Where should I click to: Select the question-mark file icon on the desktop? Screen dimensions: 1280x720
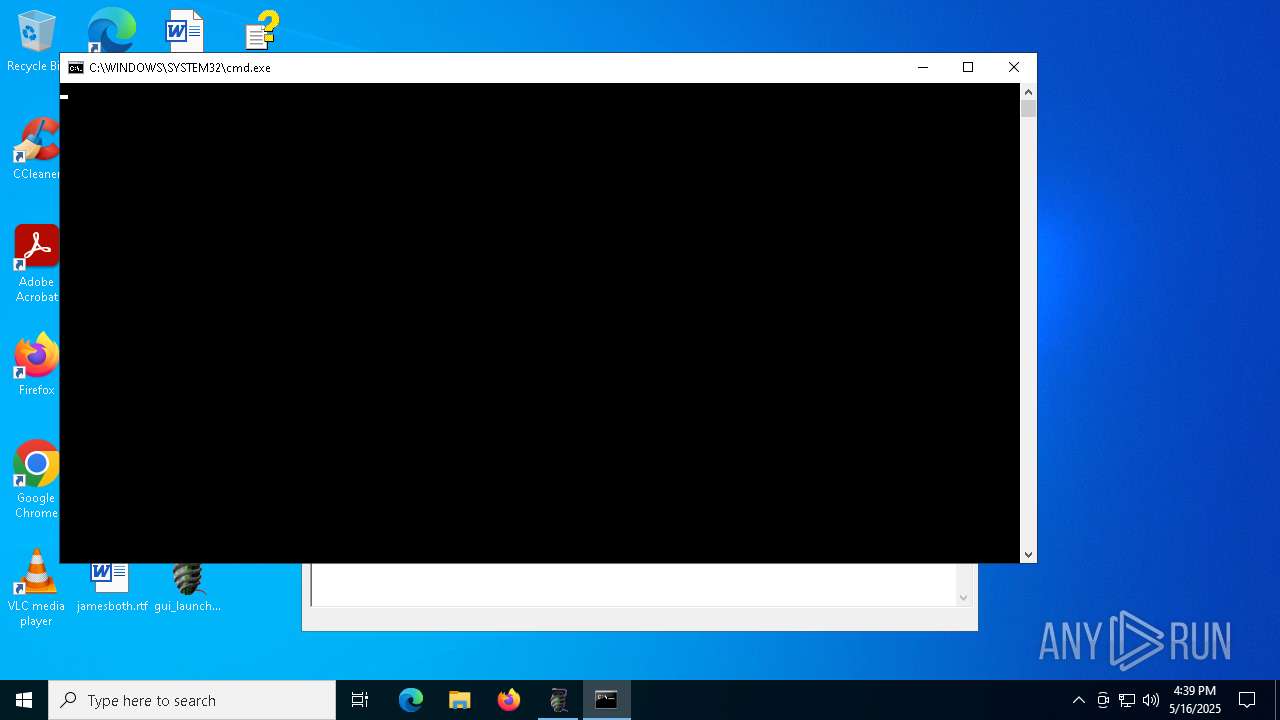262,30
